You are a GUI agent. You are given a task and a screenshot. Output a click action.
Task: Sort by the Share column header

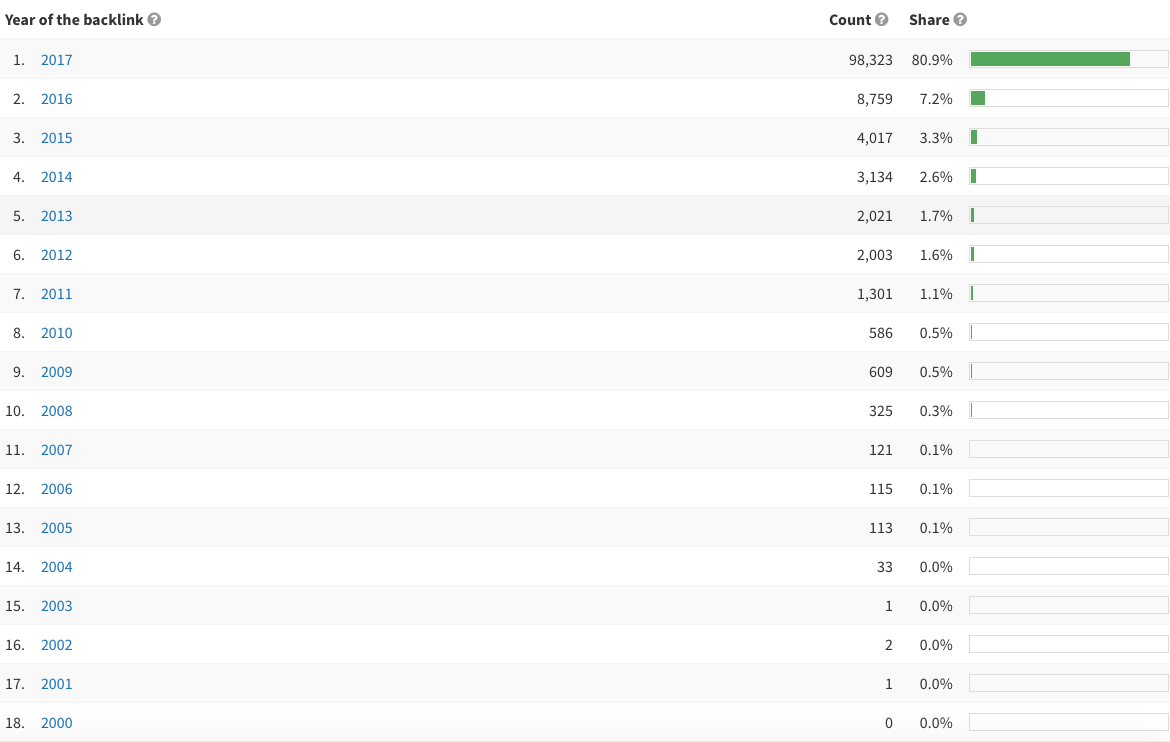(929, 20)
